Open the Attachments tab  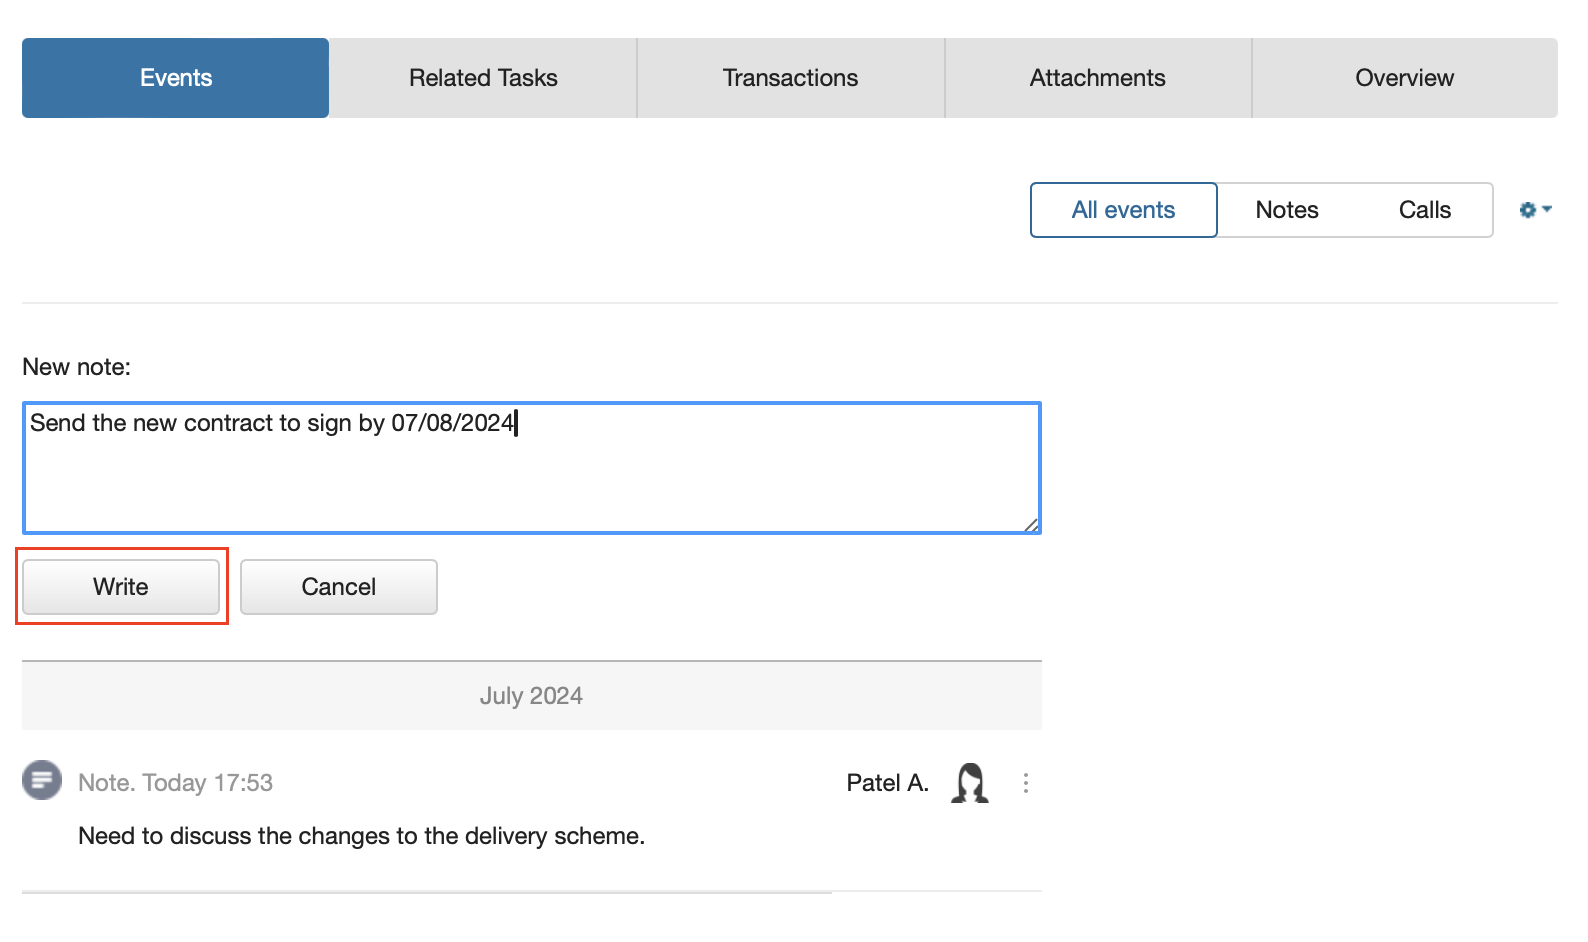tap(1098, 78)
